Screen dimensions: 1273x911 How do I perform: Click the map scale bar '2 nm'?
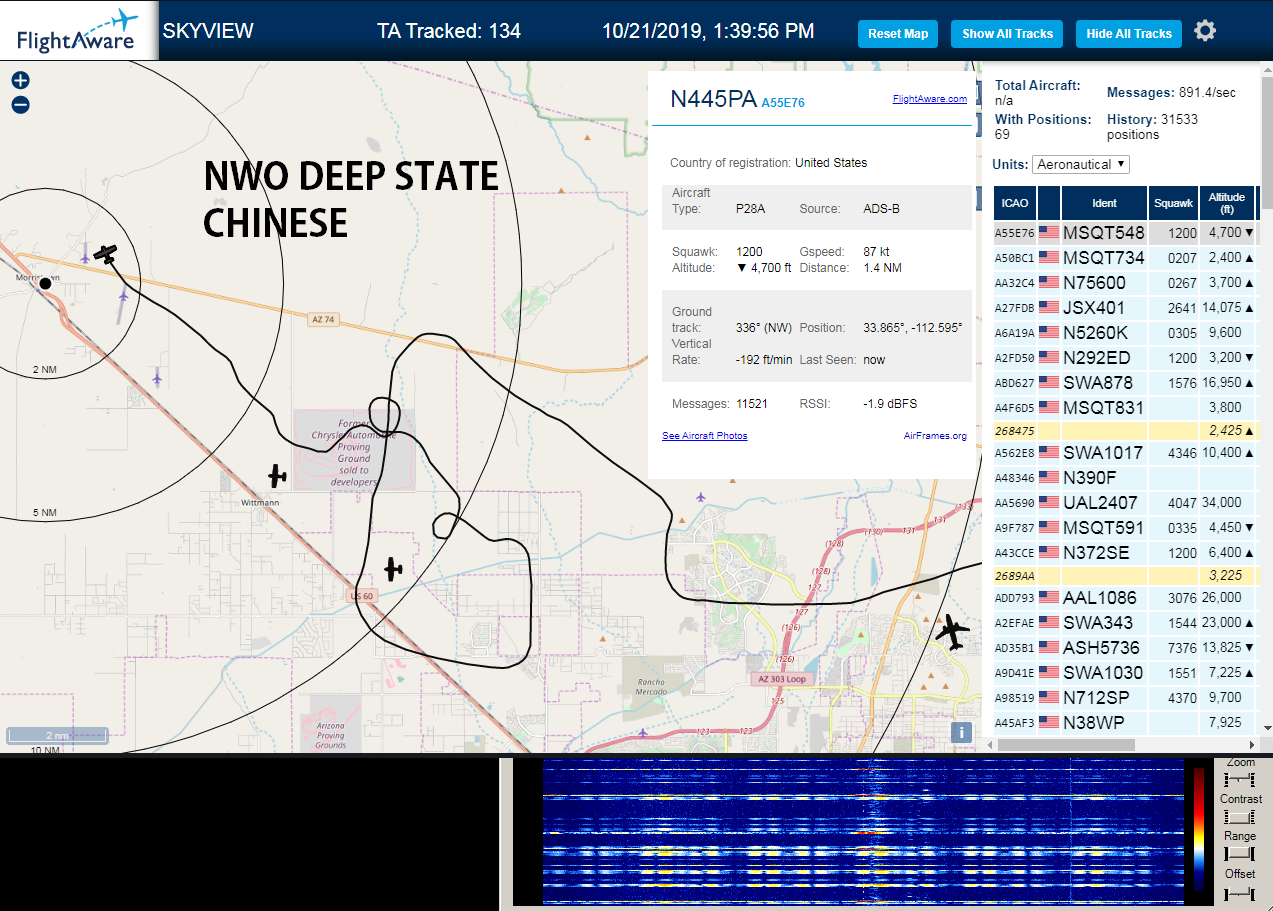click(58, 735)
